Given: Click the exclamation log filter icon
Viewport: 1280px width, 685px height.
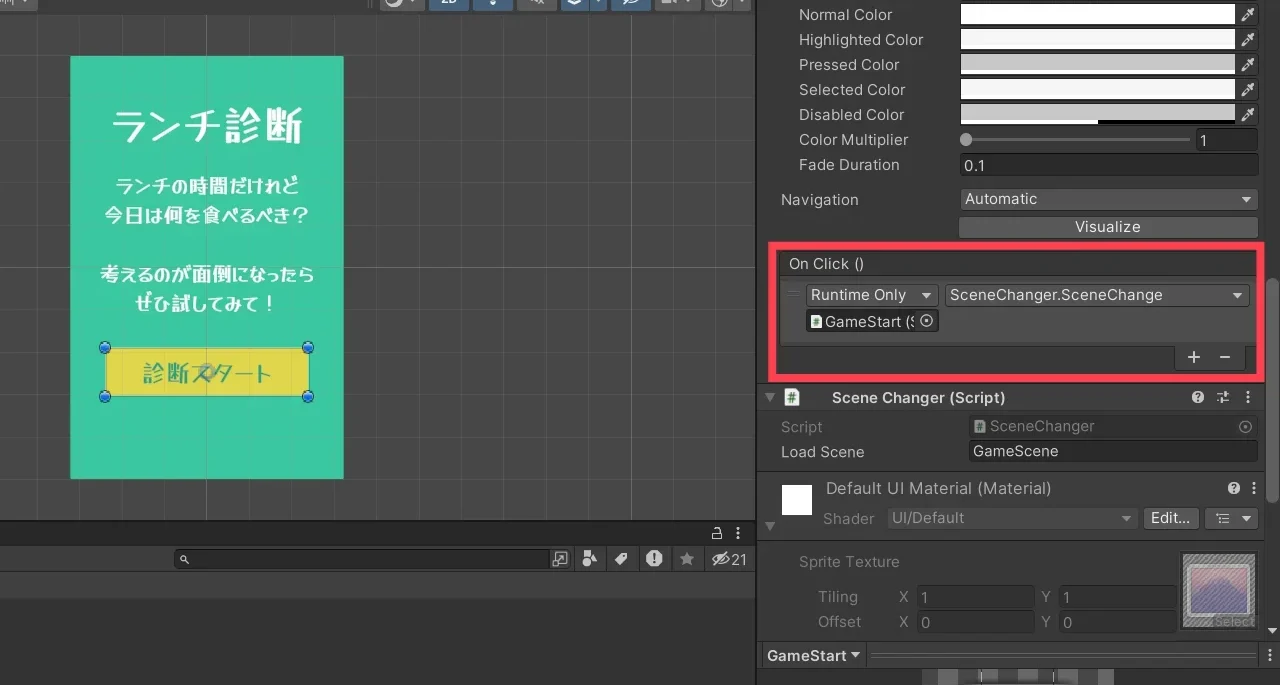Looking at the screenshot, I should tap(654, 559).
